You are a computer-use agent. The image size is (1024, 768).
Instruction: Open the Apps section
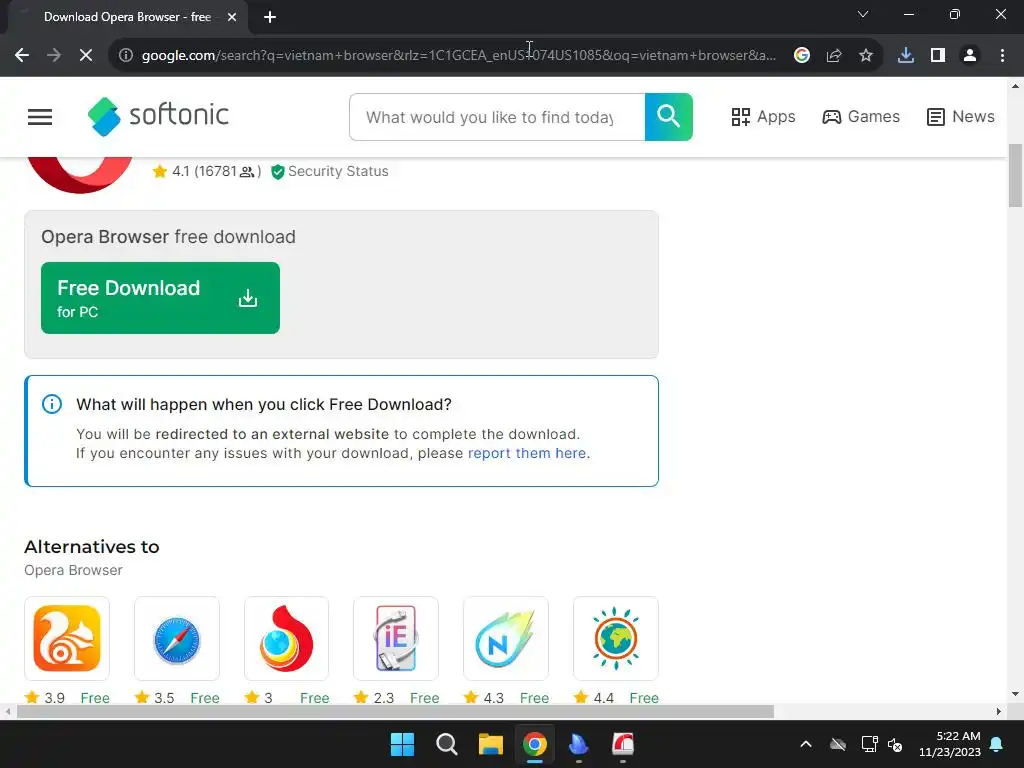763,117
